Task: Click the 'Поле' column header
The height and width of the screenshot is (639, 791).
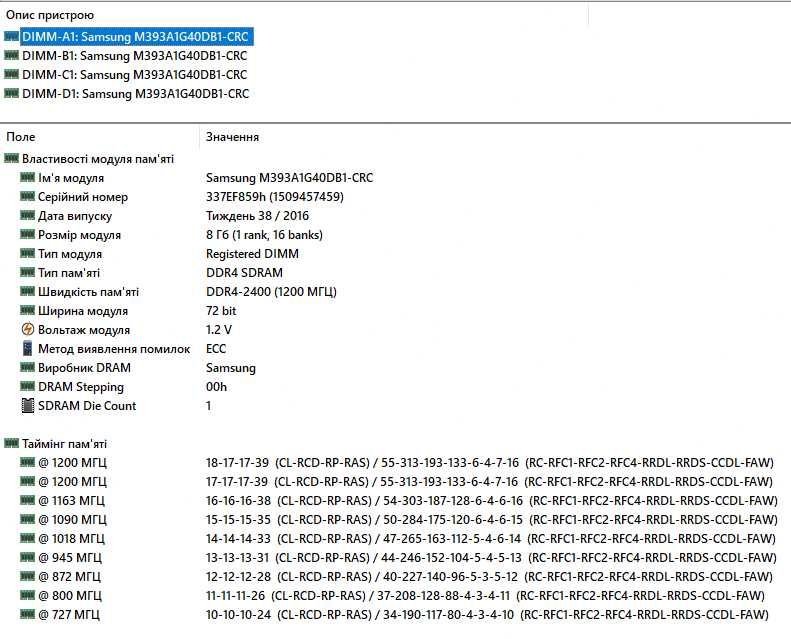Action: [x=21, y=137]
